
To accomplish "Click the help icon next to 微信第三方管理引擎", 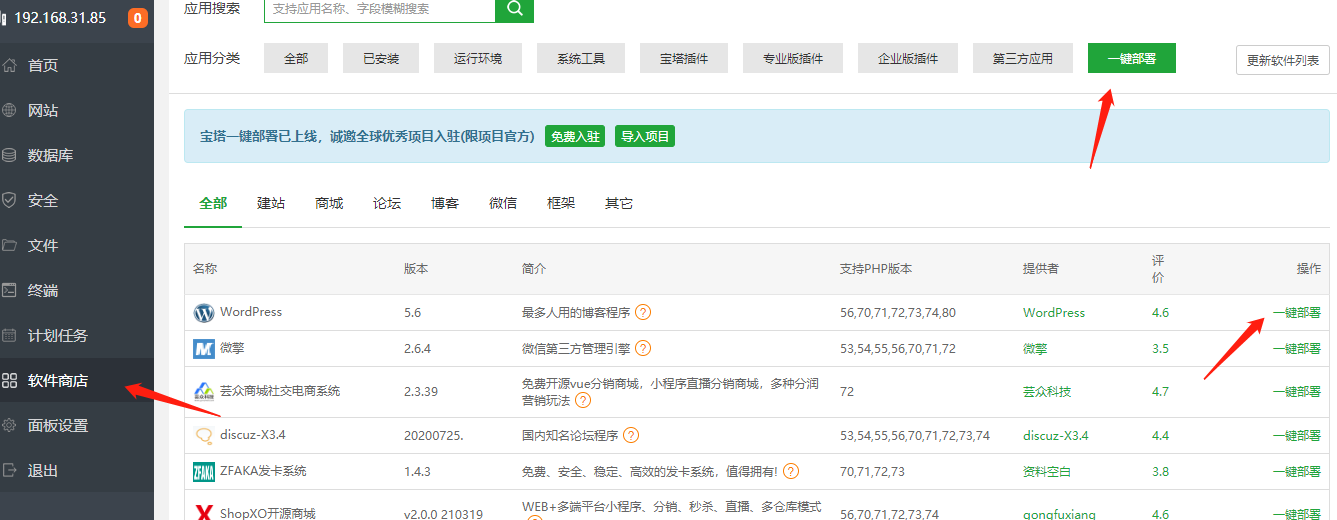I will point(643,348).
